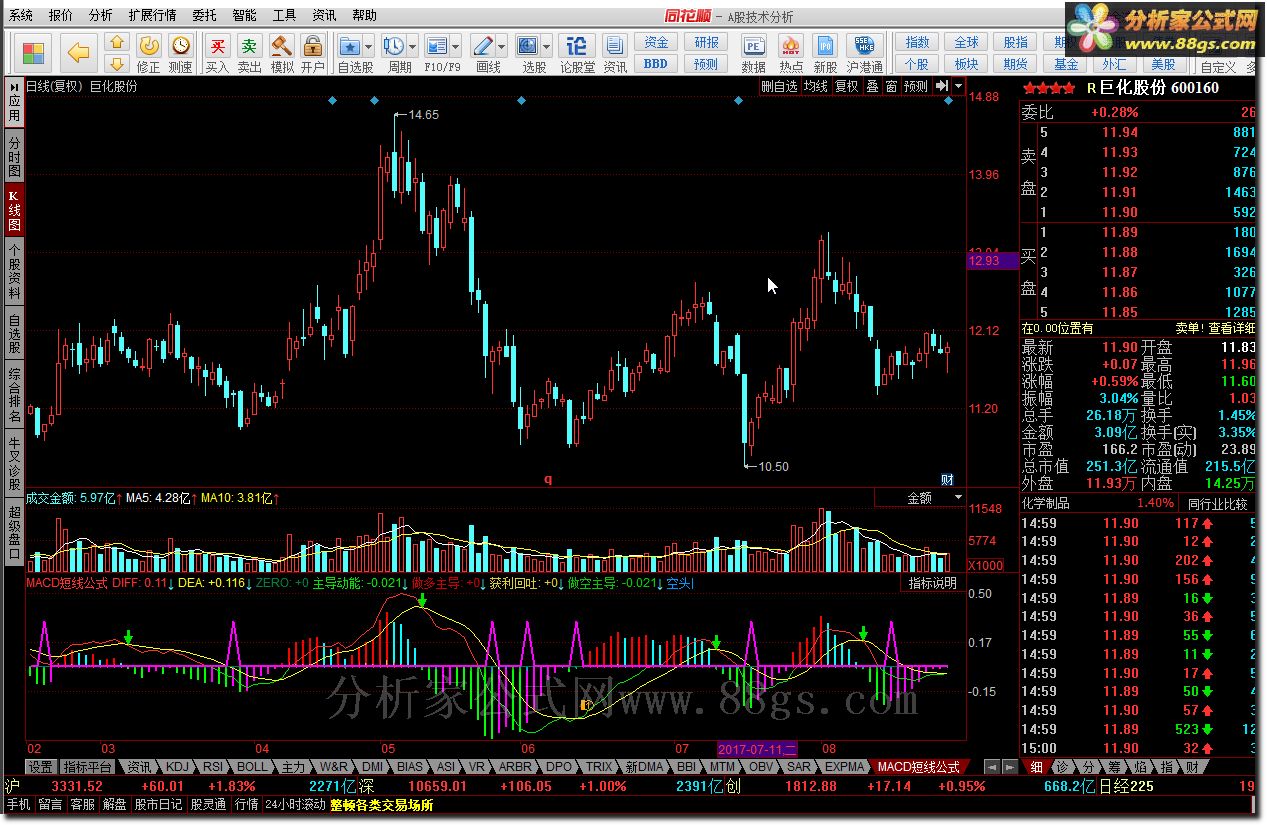Viewport: 1267px width, 825px height.
Task: Click the 新股 IPO icon
Action: (x=825, y=46)
